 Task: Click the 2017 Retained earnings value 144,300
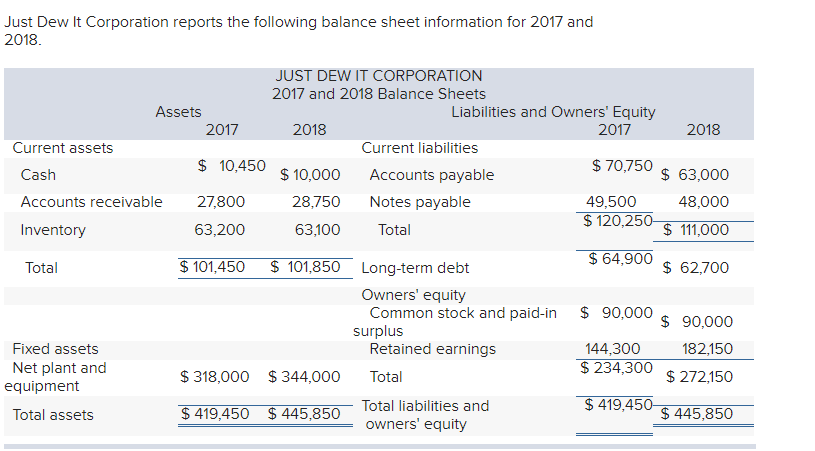tap(612, 349)
